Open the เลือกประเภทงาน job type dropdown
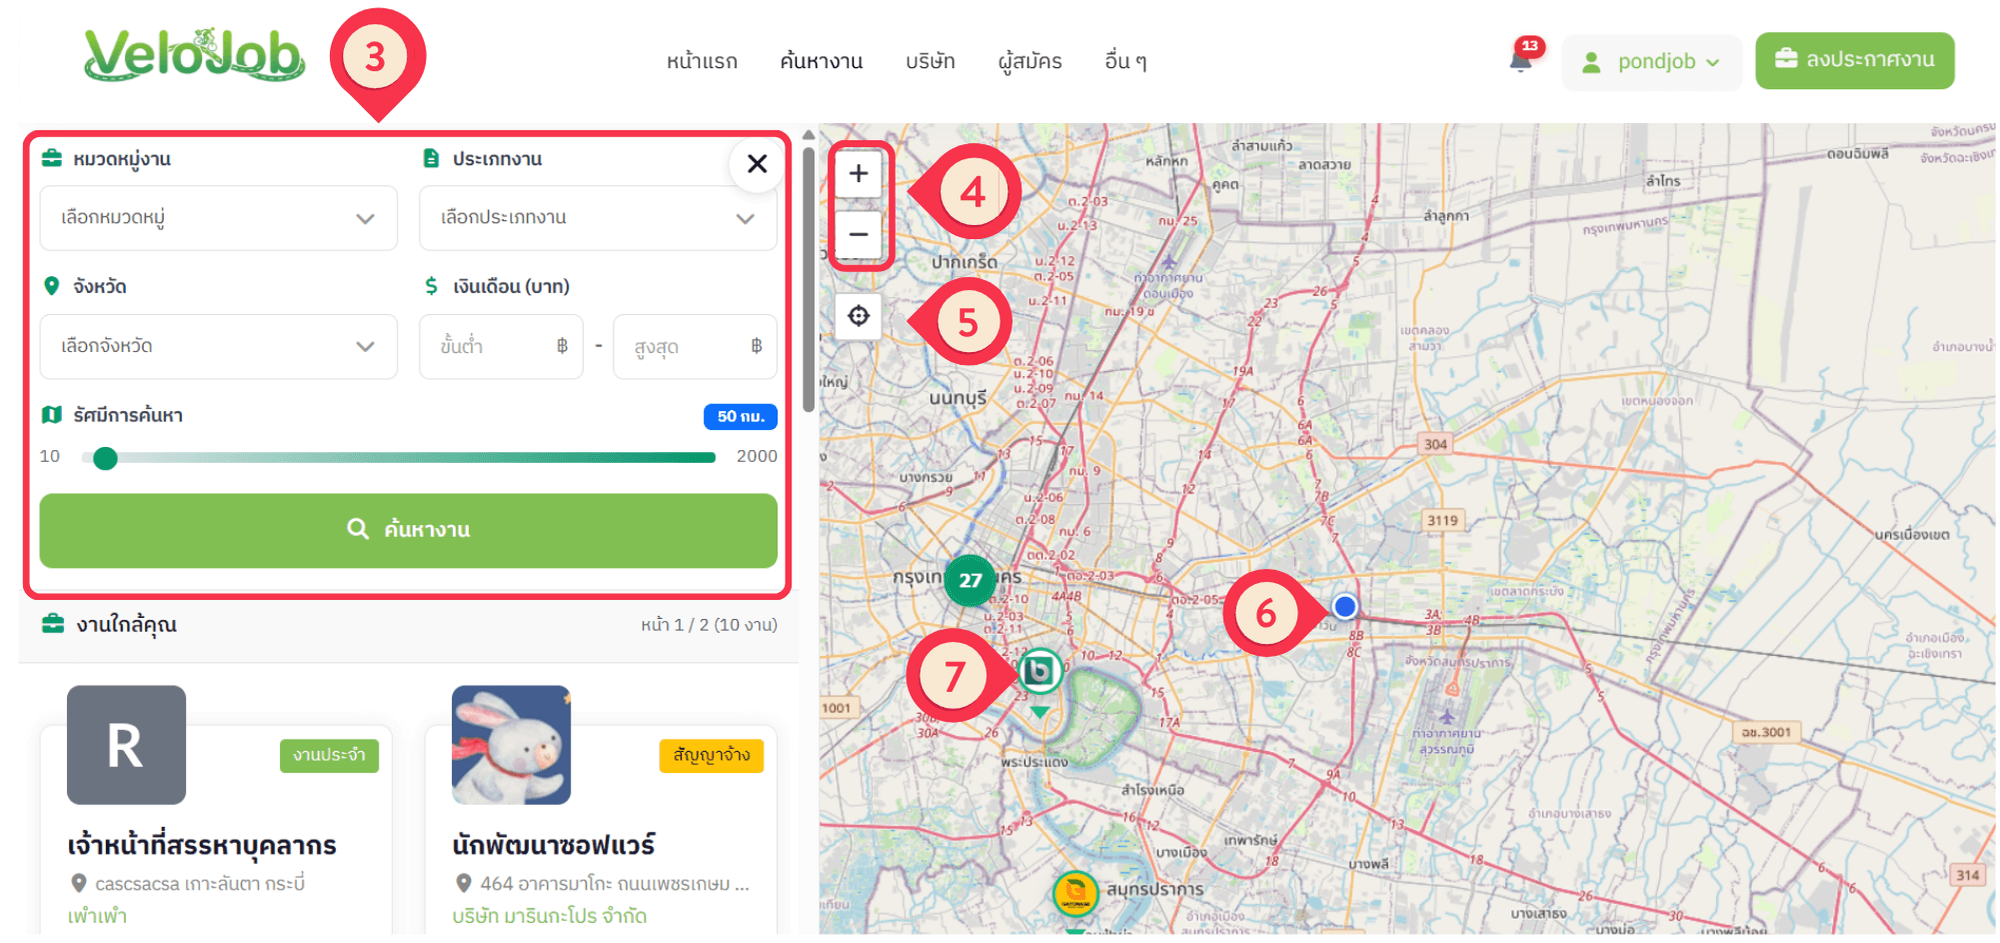The height and width of the screenshot is (943, 2000). 597,218
